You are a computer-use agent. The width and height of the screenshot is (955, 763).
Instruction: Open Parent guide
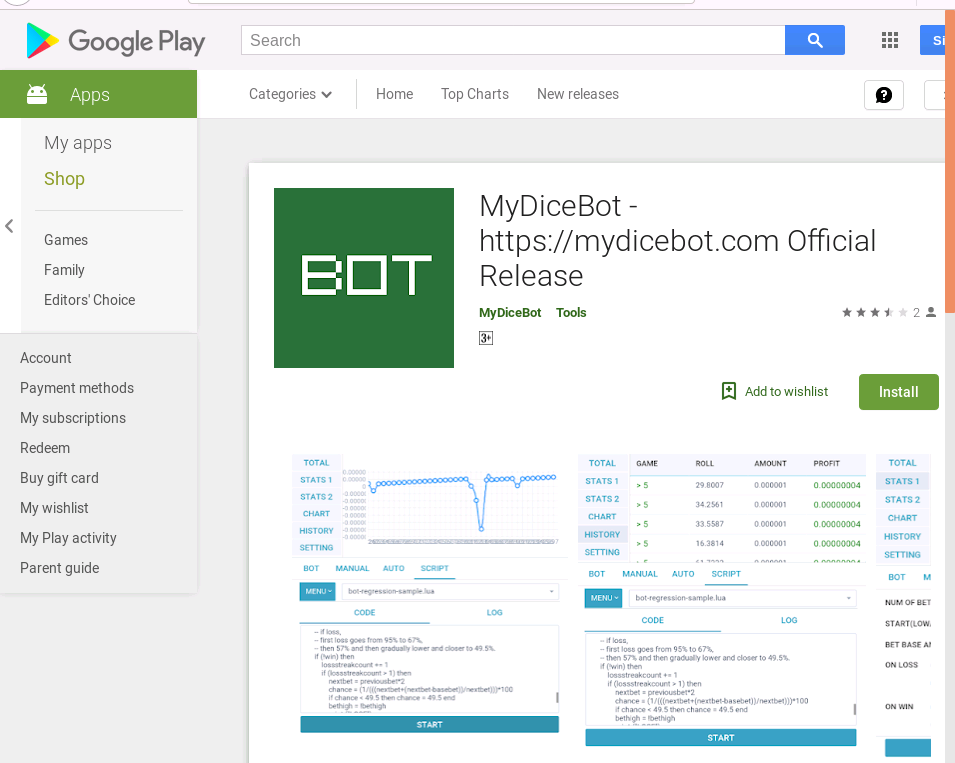click(60, 568)
